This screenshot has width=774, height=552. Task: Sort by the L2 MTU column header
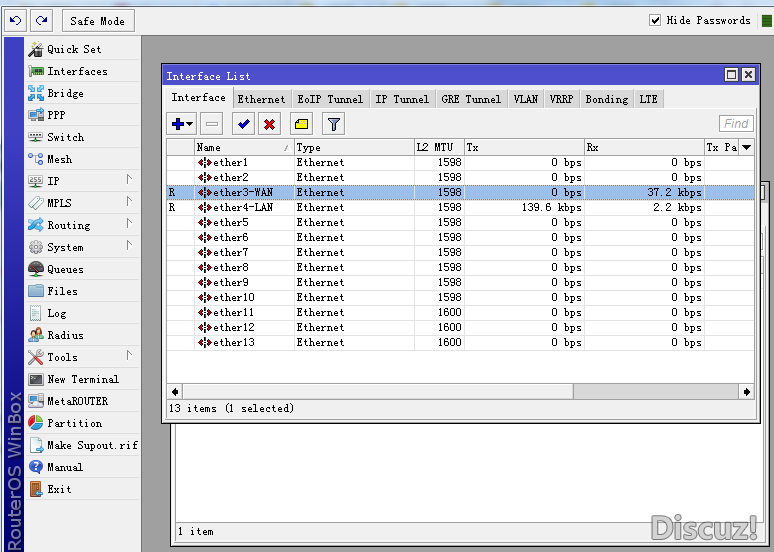(x=439, y=147)
